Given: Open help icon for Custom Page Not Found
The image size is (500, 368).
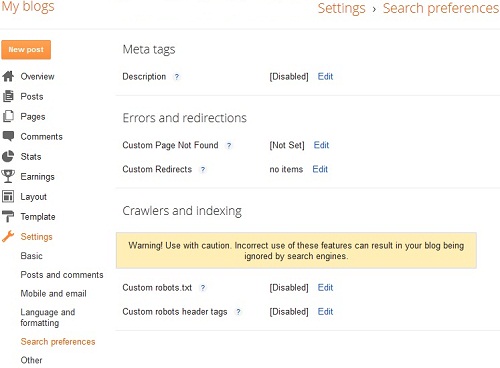Looking at the screenshot, I should tap(229, 145).
